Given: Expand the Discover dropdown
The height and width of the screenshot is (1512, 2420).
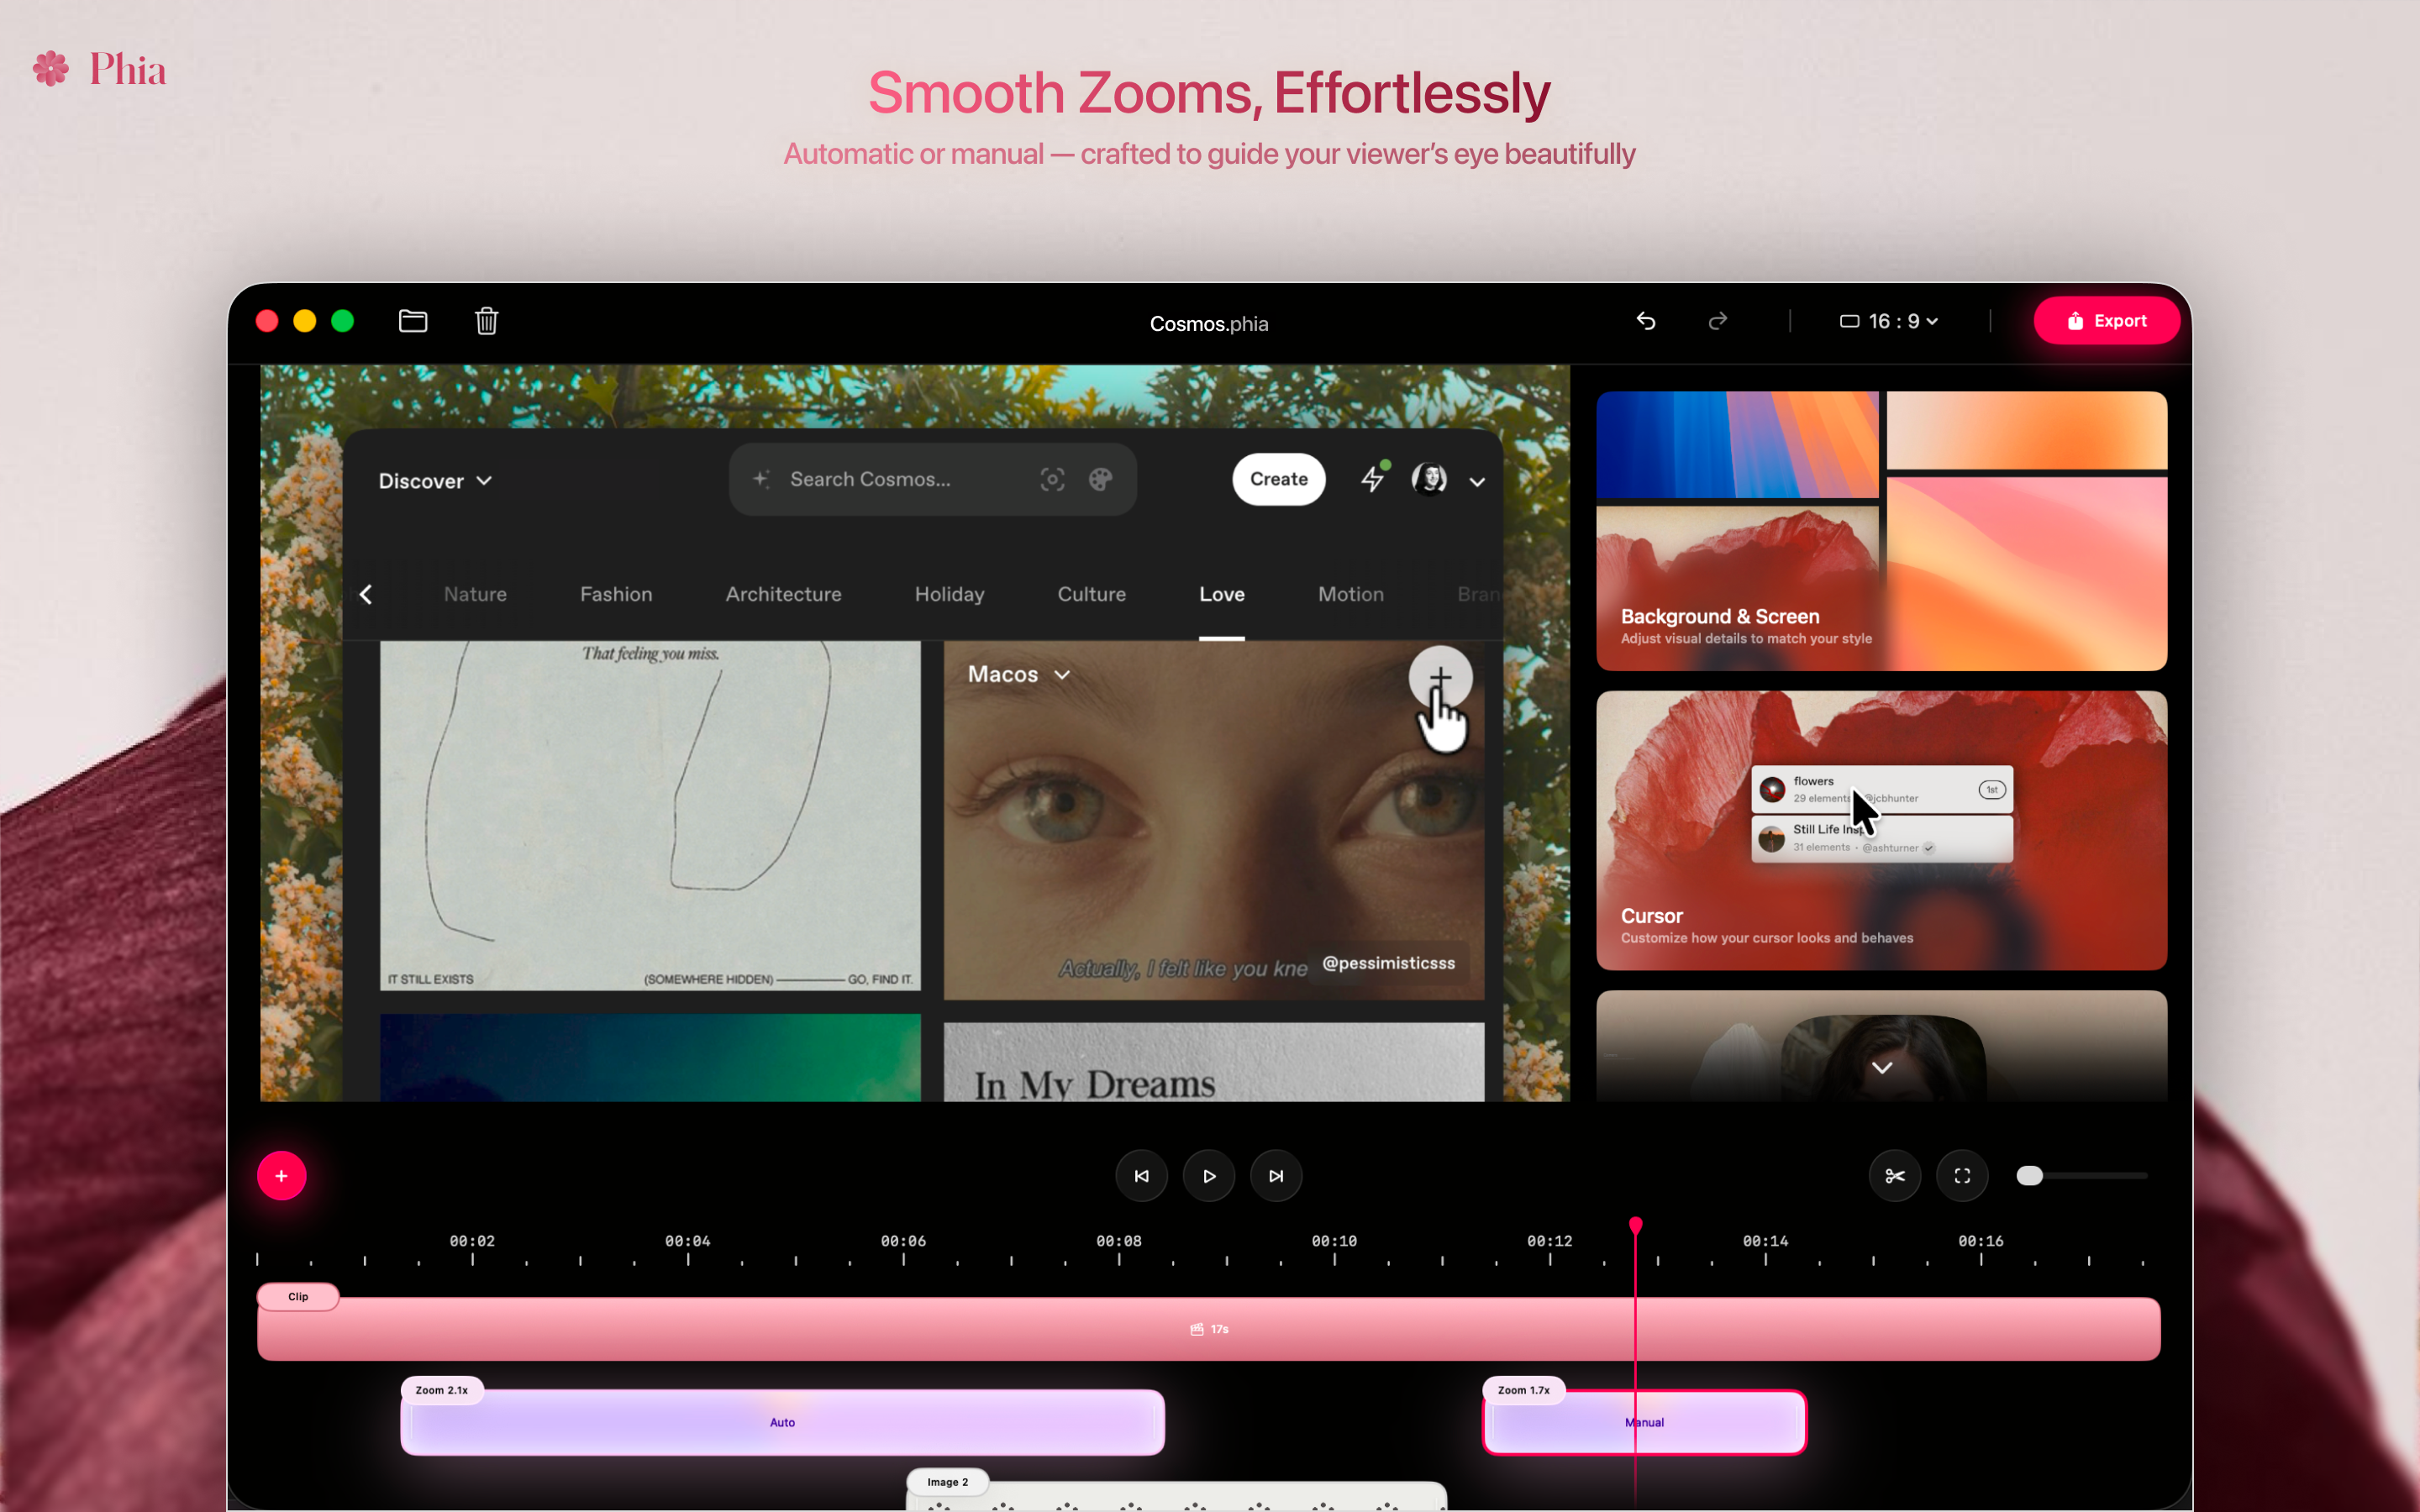Looking at the screenshot, I should tap(434, 480).
